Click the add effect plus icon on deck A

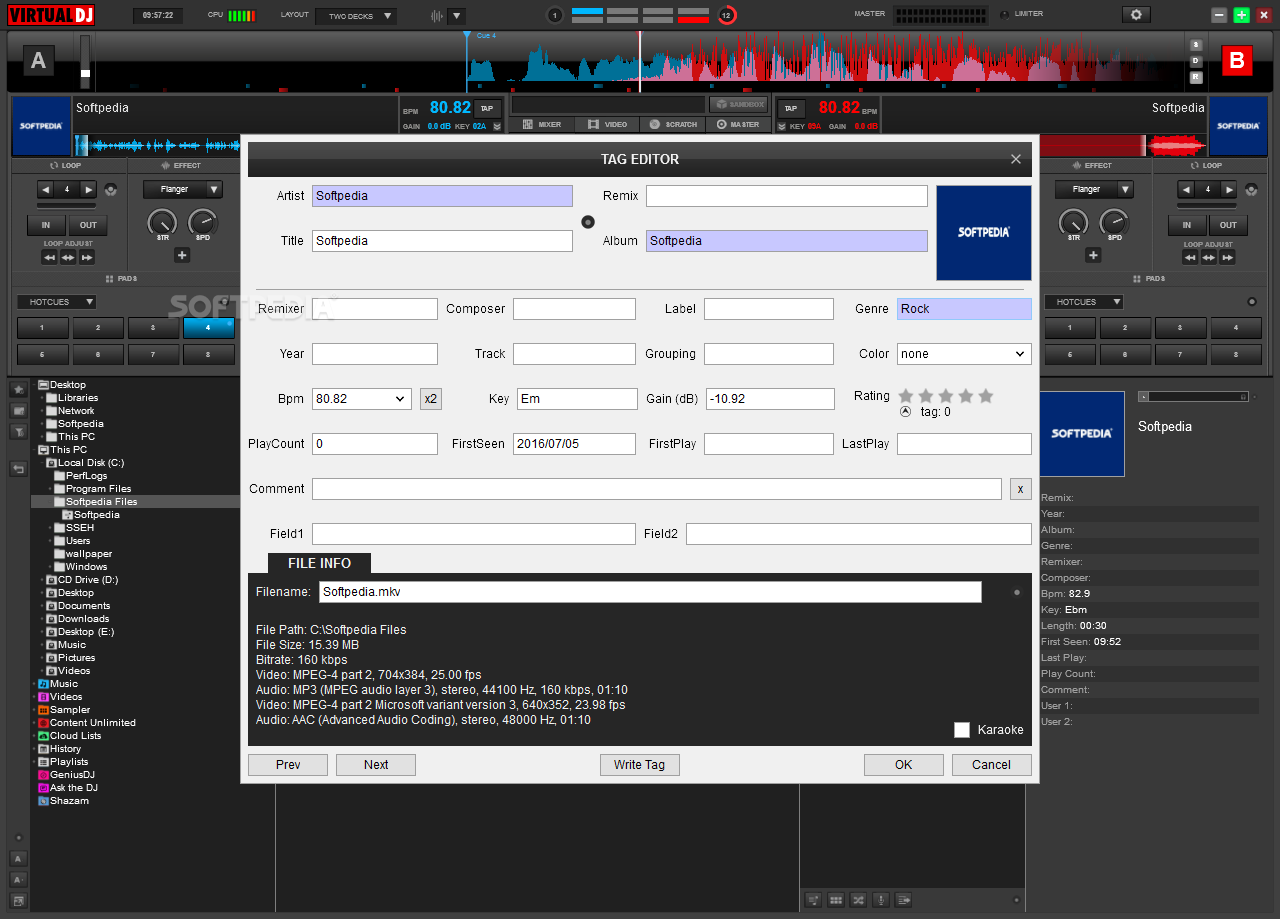click(x=182, y=255)
